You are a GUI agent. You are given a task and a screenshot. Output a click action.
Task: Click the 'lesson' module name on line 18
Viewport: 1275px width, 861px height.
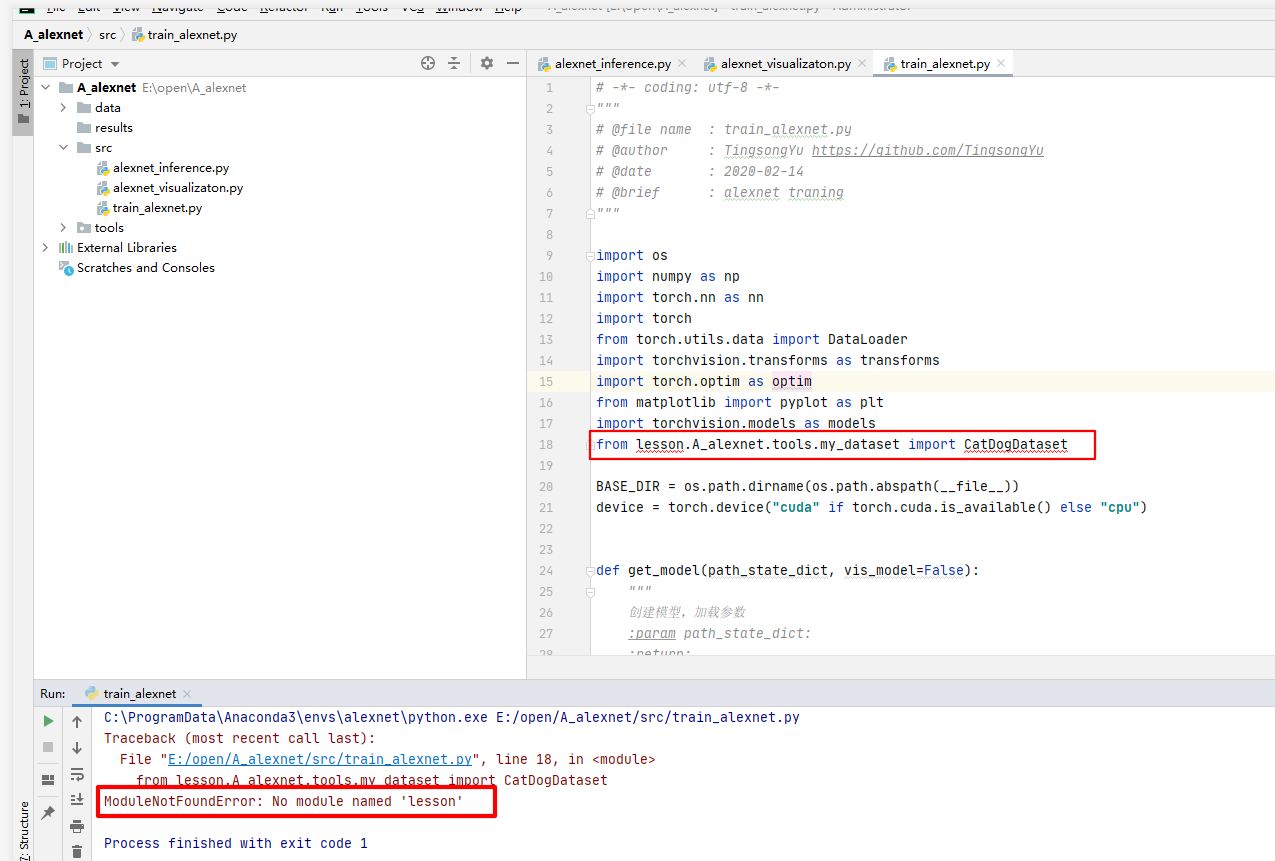pyautogui.click(x=660, y=444)
